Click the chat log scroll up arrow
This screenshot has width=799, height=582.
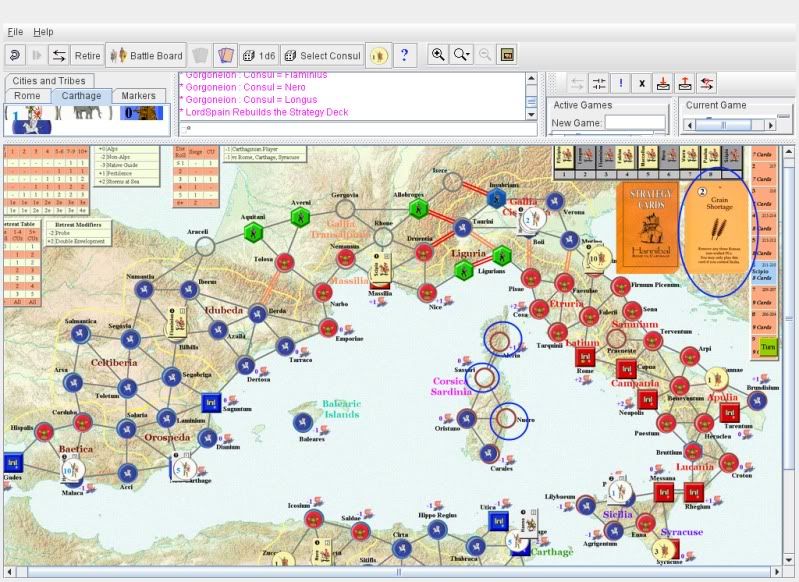point(531,78)
